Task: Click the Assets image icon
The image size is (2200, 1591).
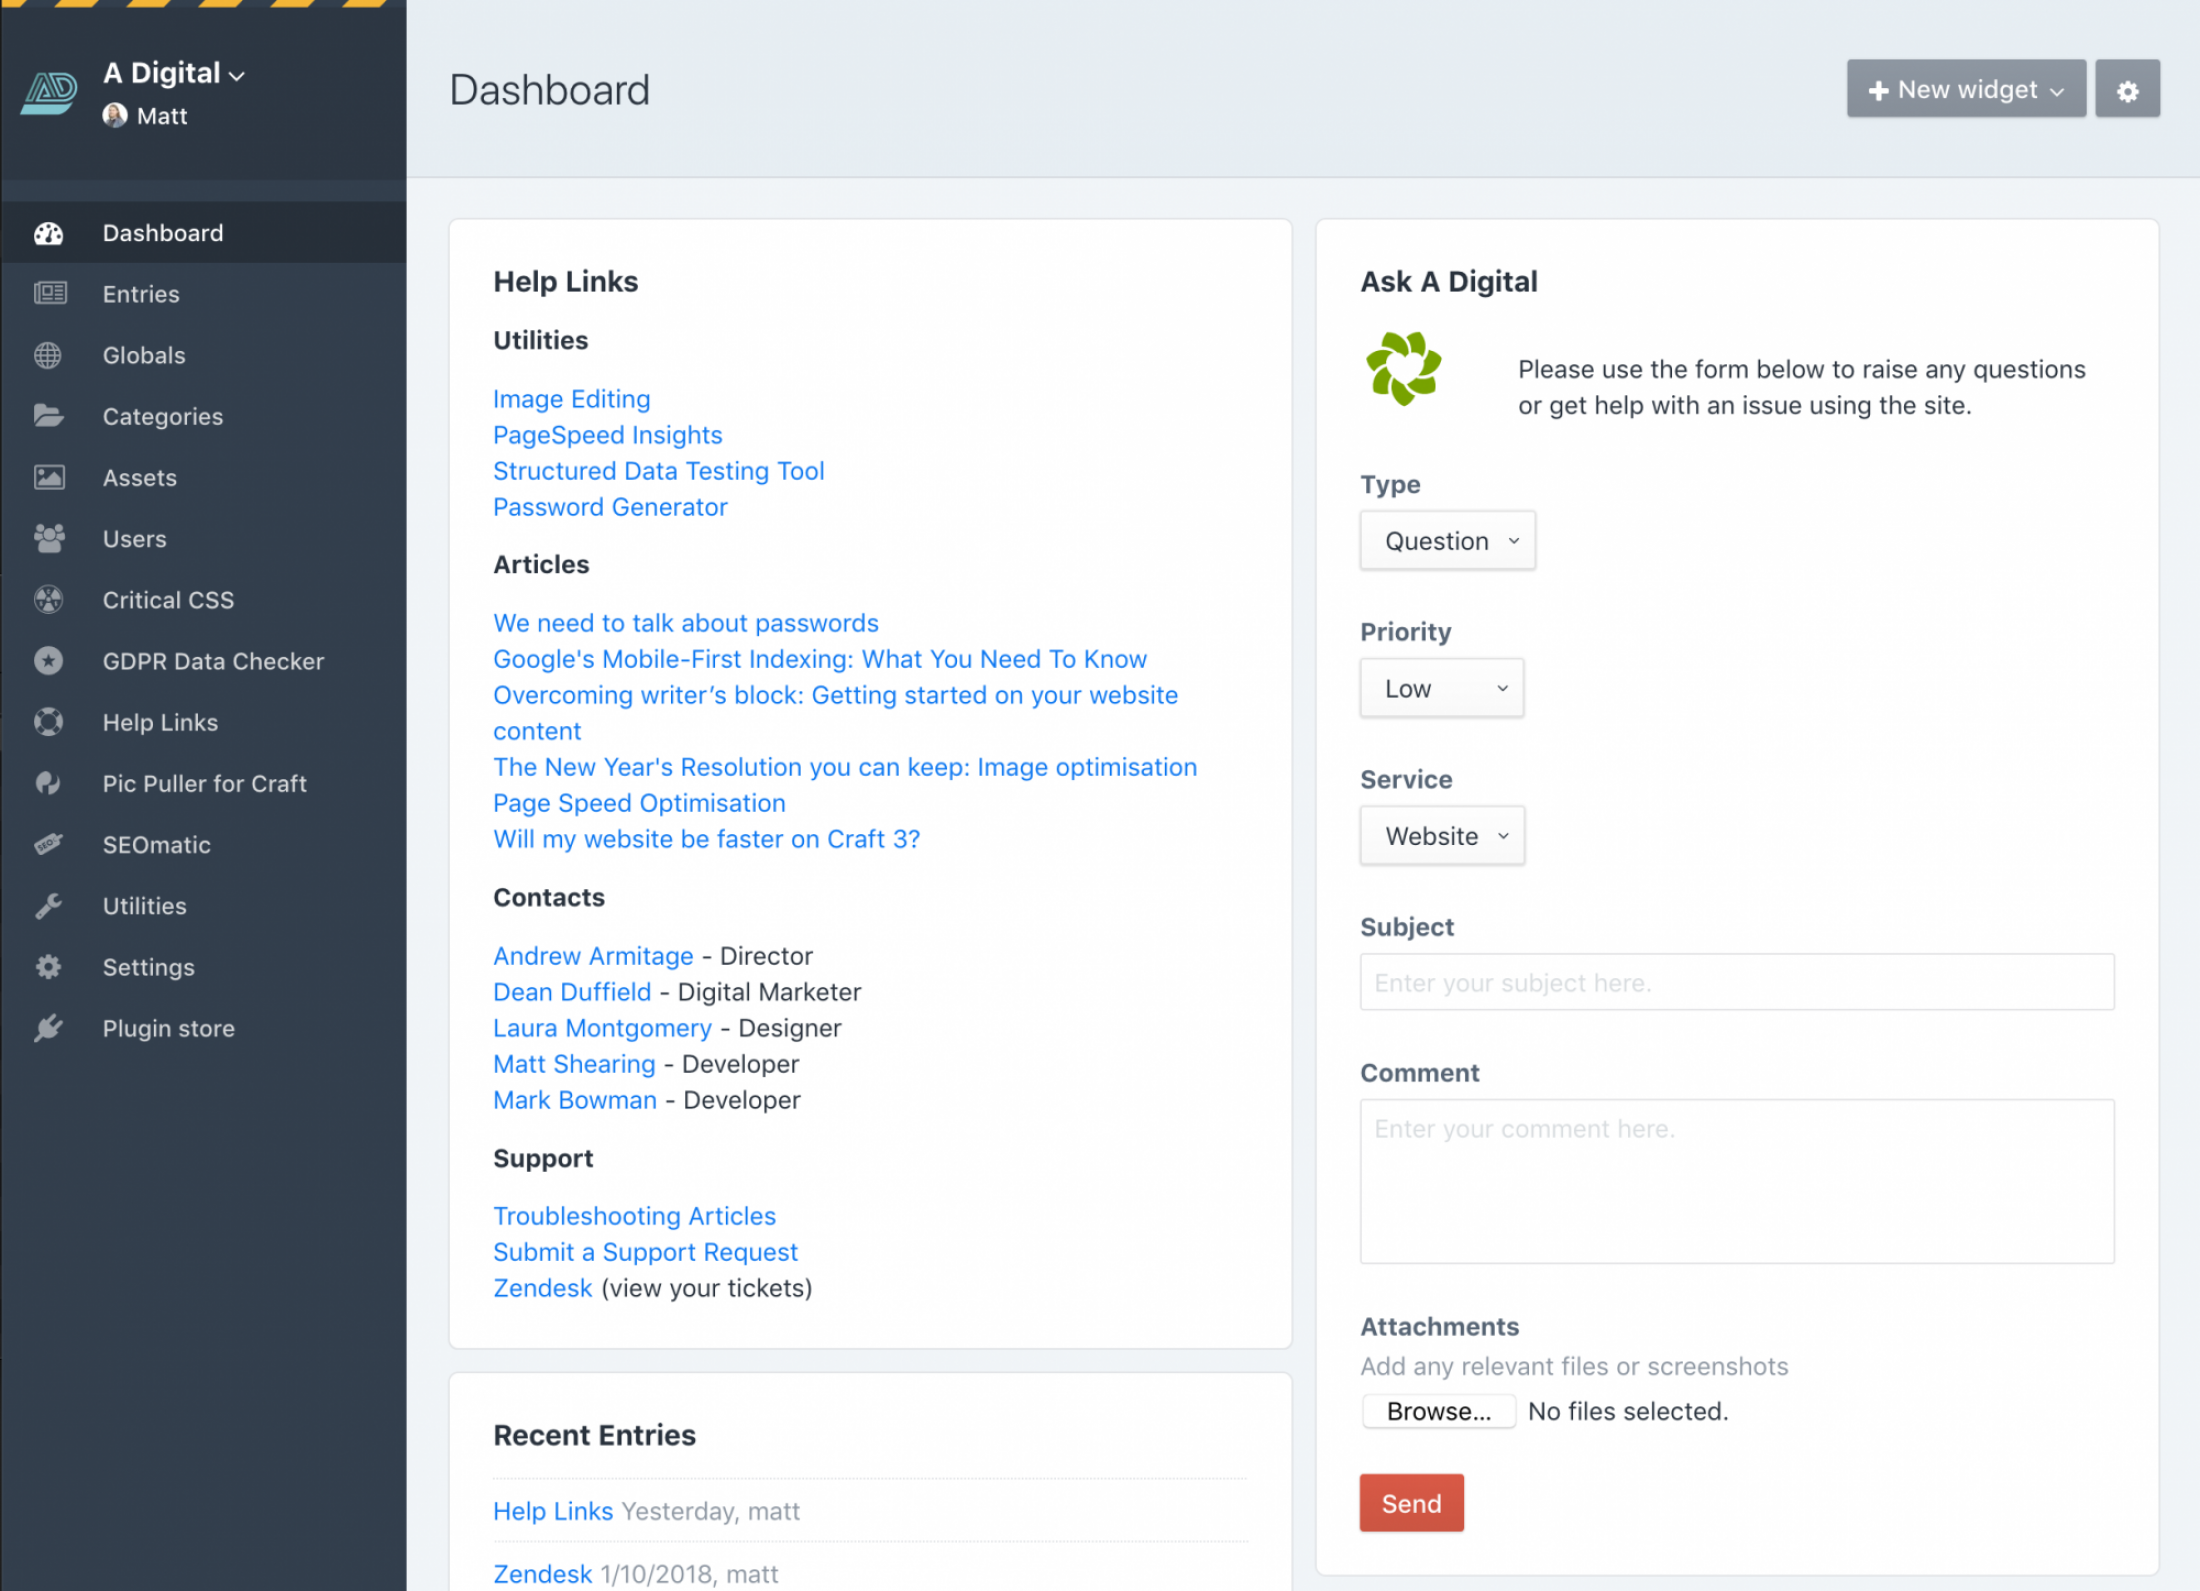Action: coord(49,477)
